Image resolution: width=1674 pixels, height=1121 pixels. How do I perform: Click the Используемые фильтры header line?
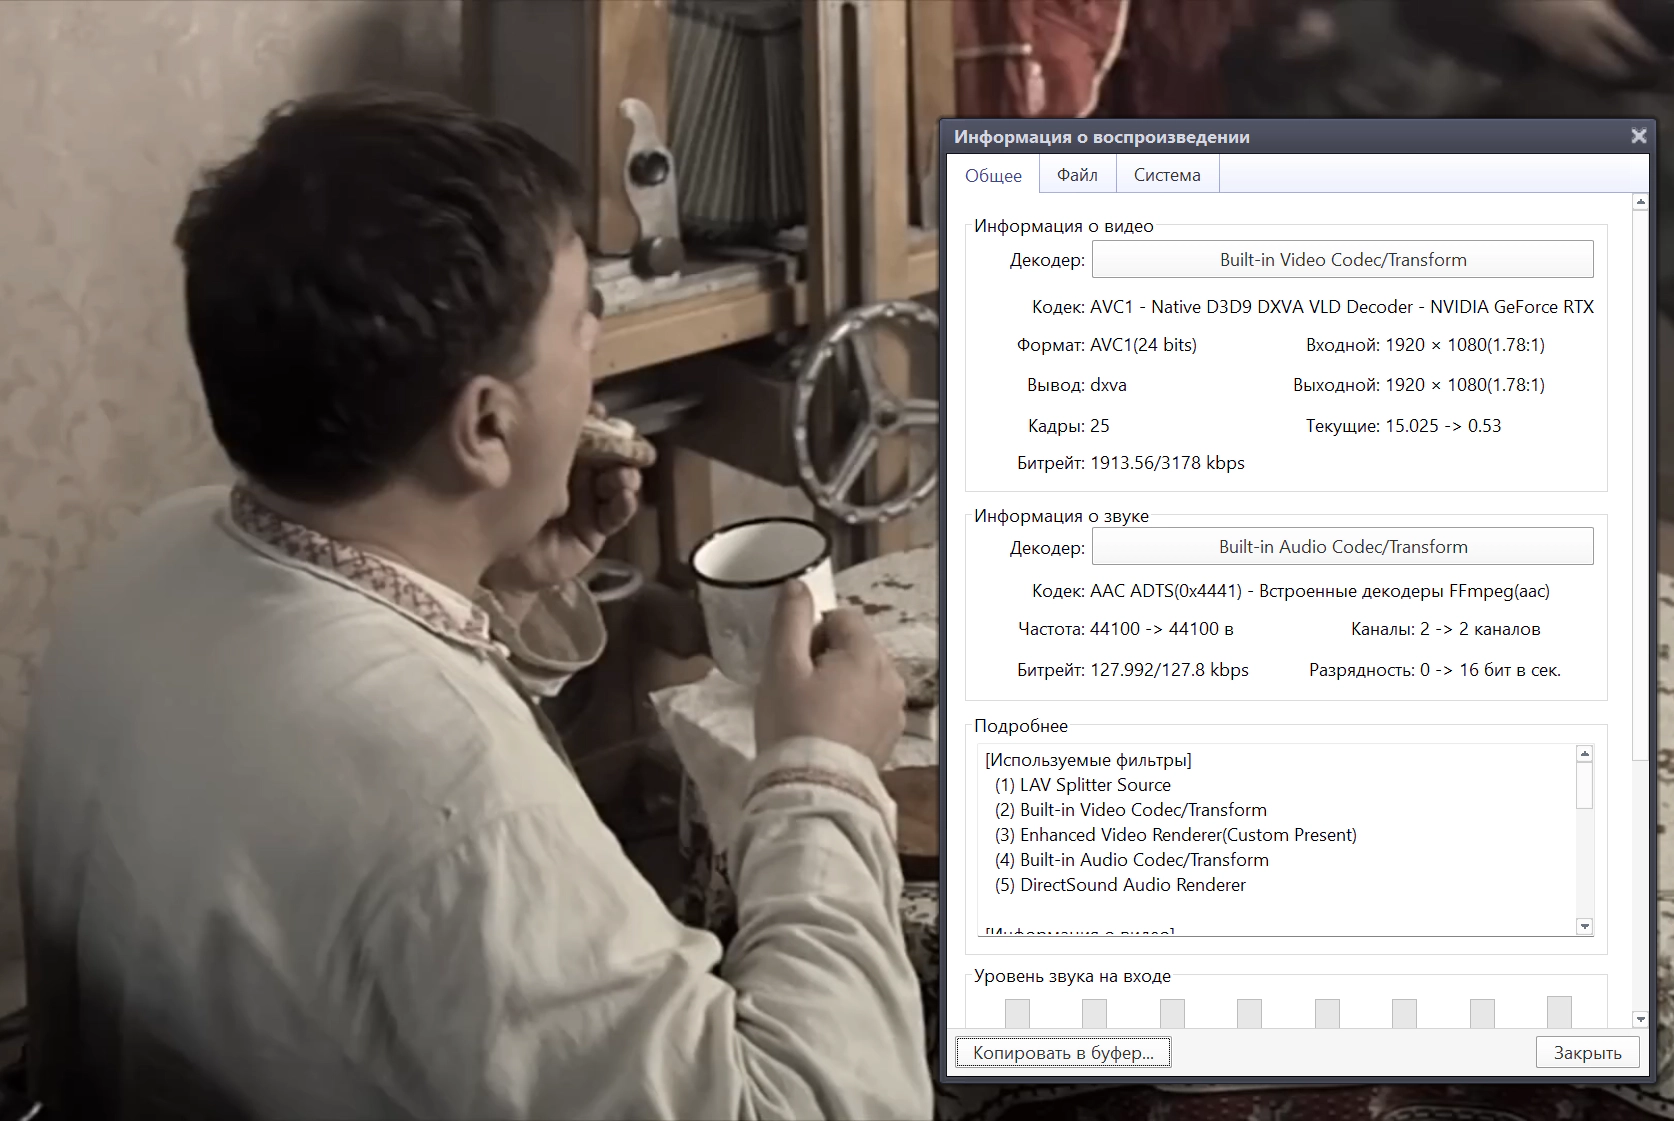pyautogui.click(x=1088, y=760)
